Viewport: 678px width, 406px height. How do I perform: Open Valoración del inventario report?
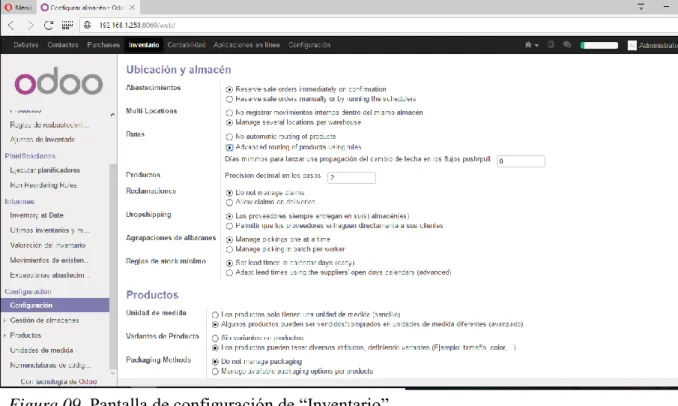(48, 245)
